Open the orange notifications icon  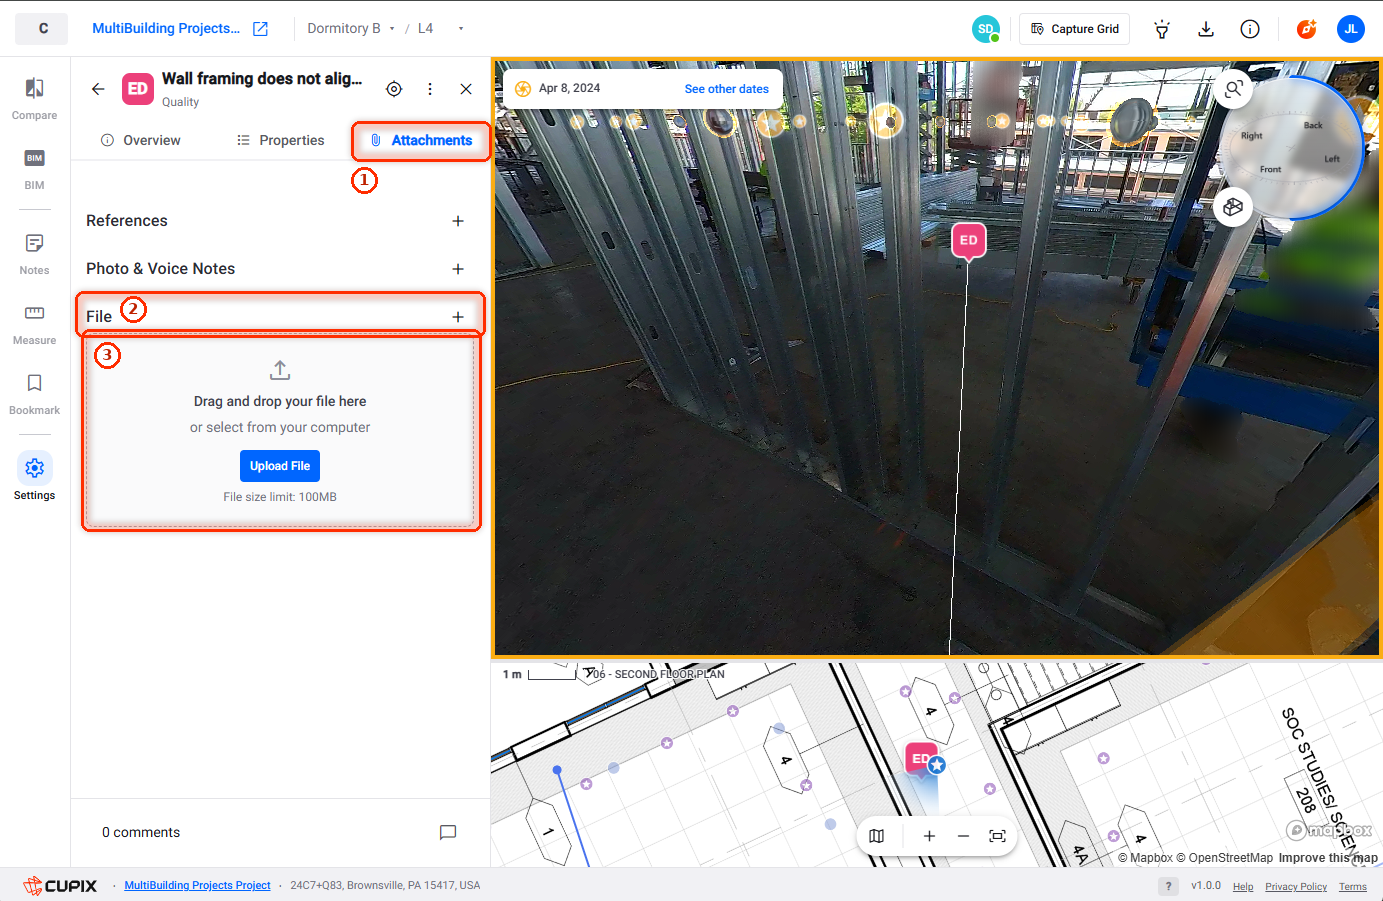[x=1306, y=29]
